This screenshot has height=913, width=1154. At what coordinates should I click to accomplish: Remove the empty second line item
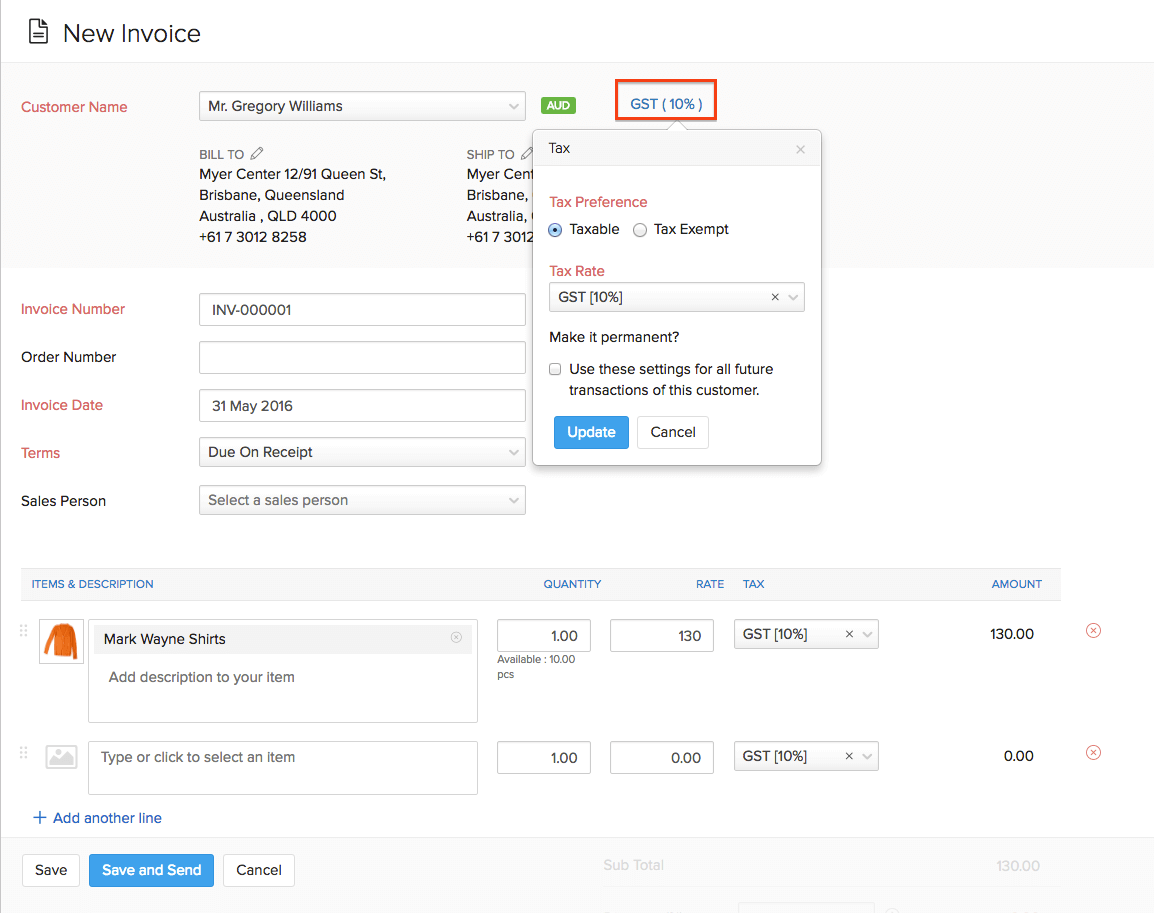pyautogui.click(x=1093, y=752)
